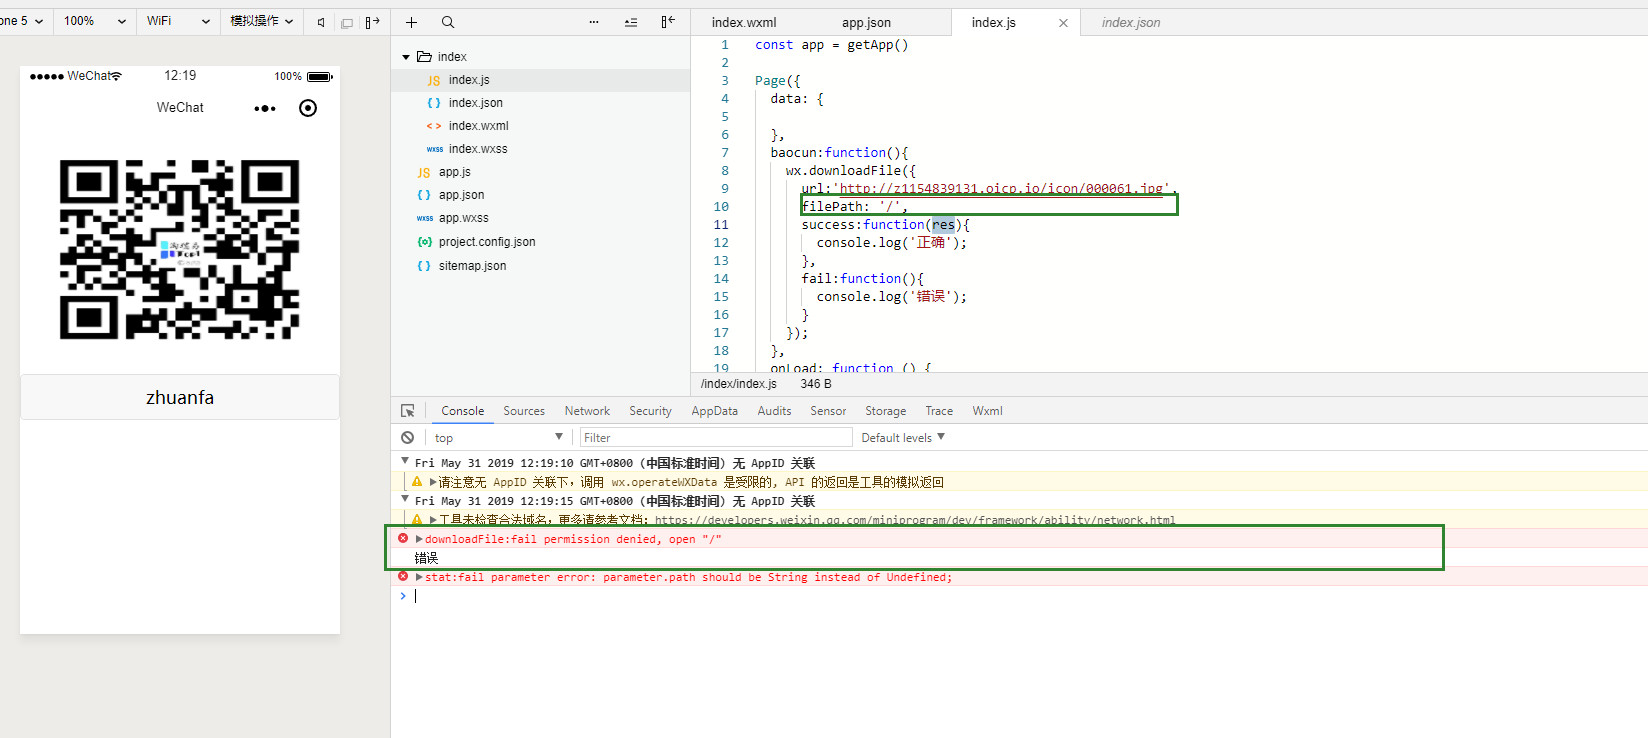Open the AppData devtools tab
Image resolution: width=1648 pixels, height=738 pixels.
(714, 411)
